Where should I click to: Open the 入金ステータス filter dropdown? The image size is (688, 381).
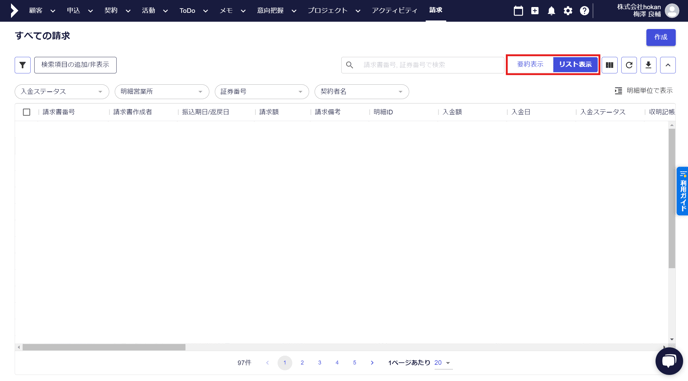tap(62, 91)
